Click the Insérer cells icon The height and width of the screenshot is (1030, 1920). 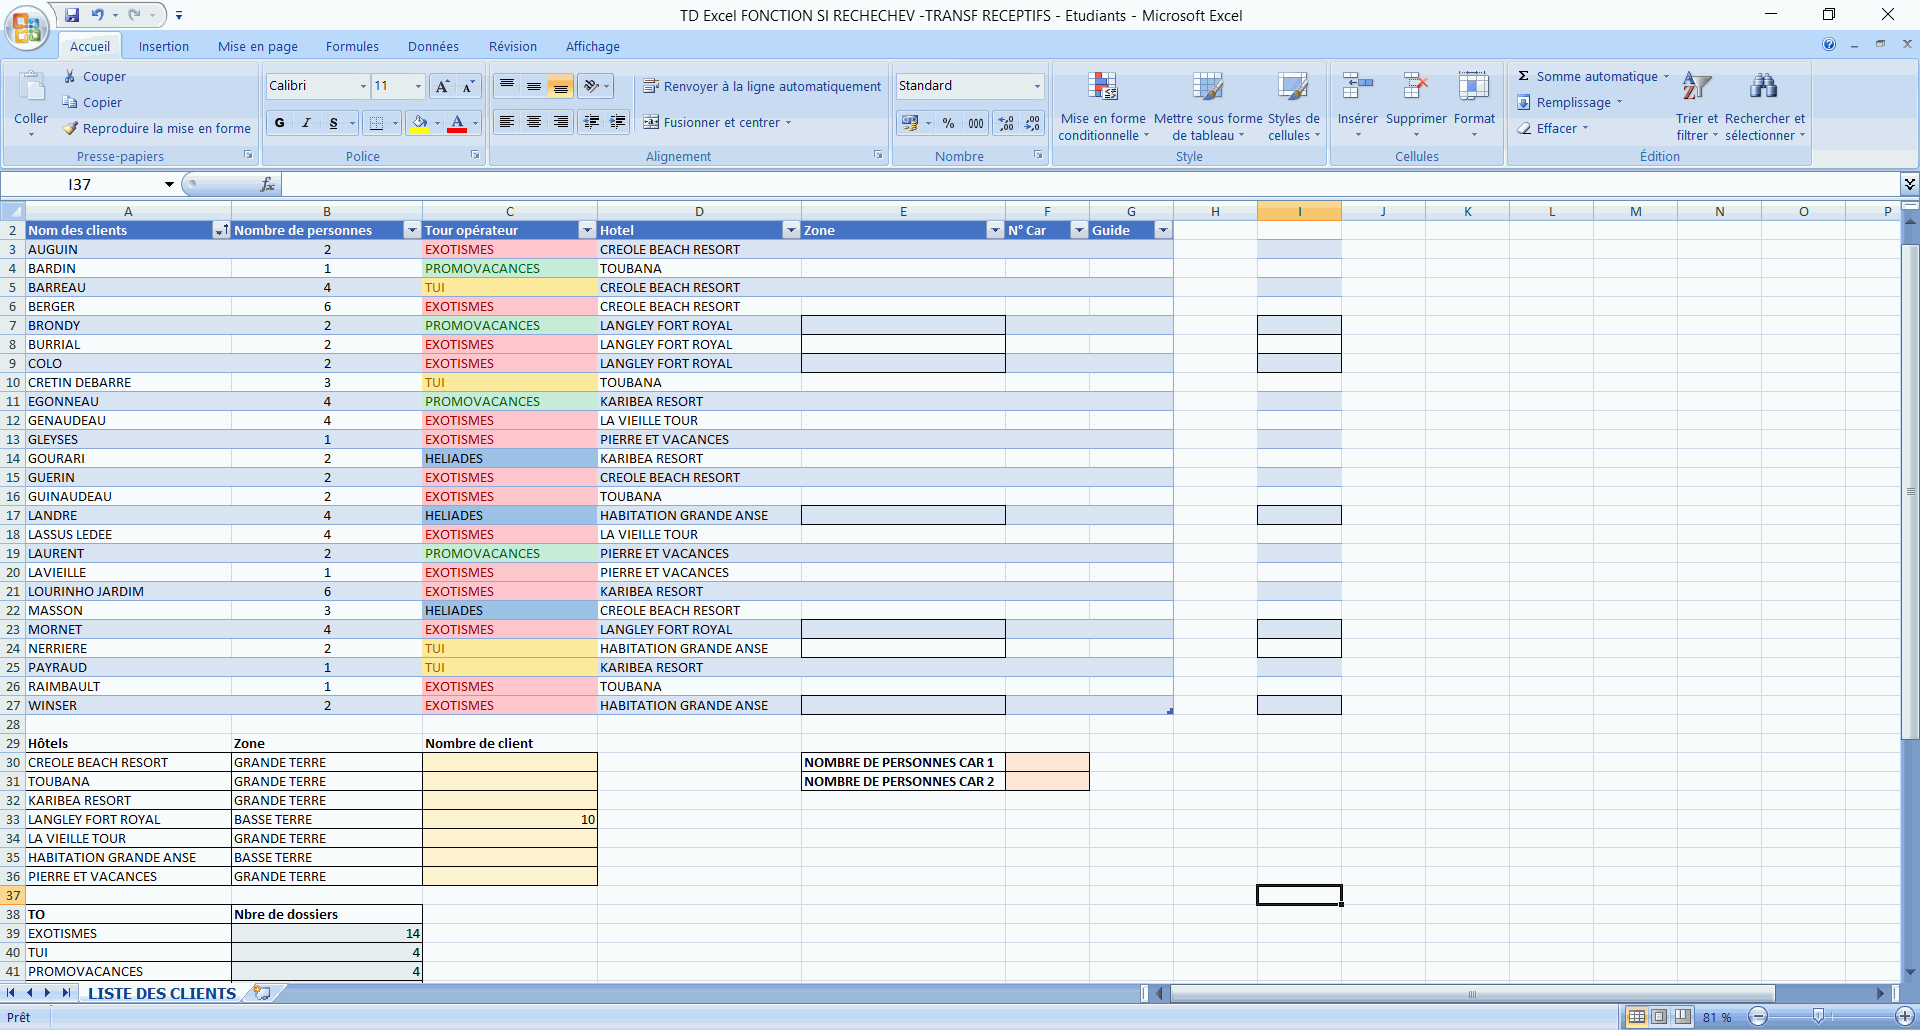[1357, 88]
